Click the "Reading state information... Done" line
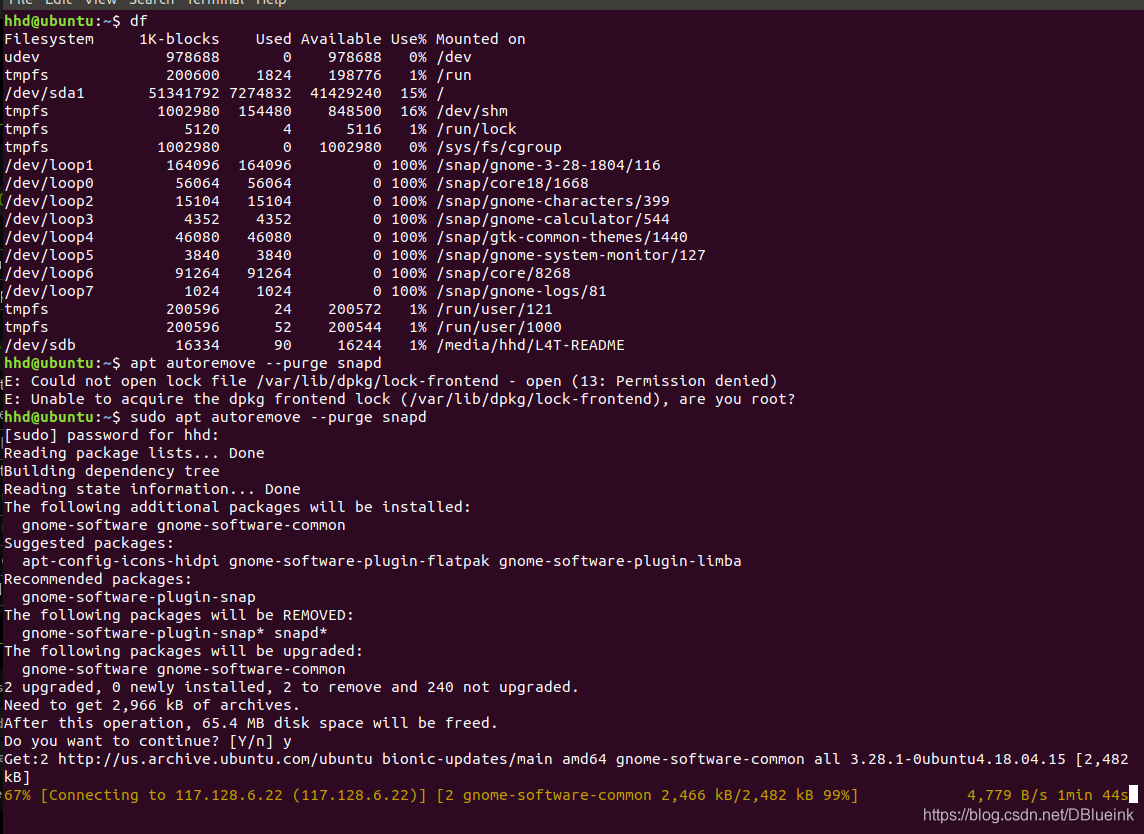The height and width of the screenshot is (834, 1144). click(152, 489)
